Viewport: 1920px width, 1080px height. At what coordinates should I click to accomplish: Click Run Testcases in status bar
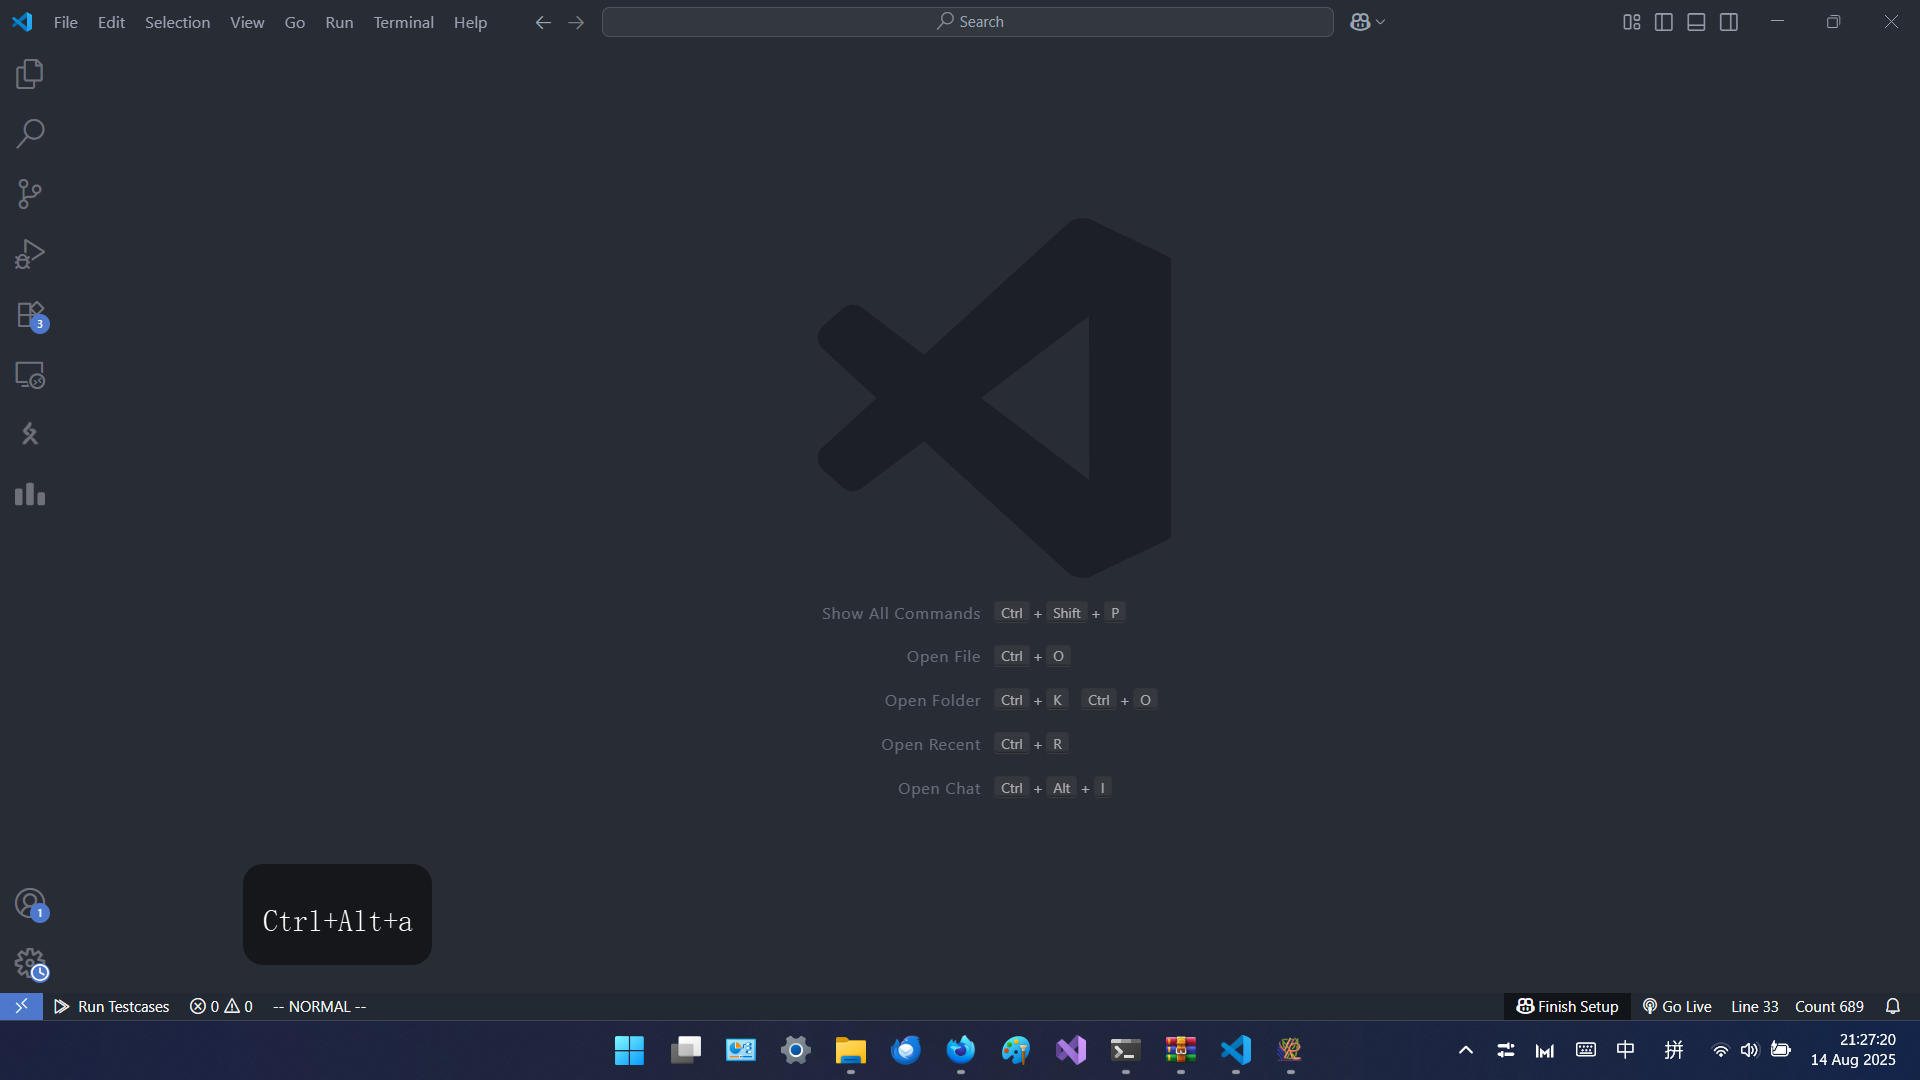coord(112,1006)
